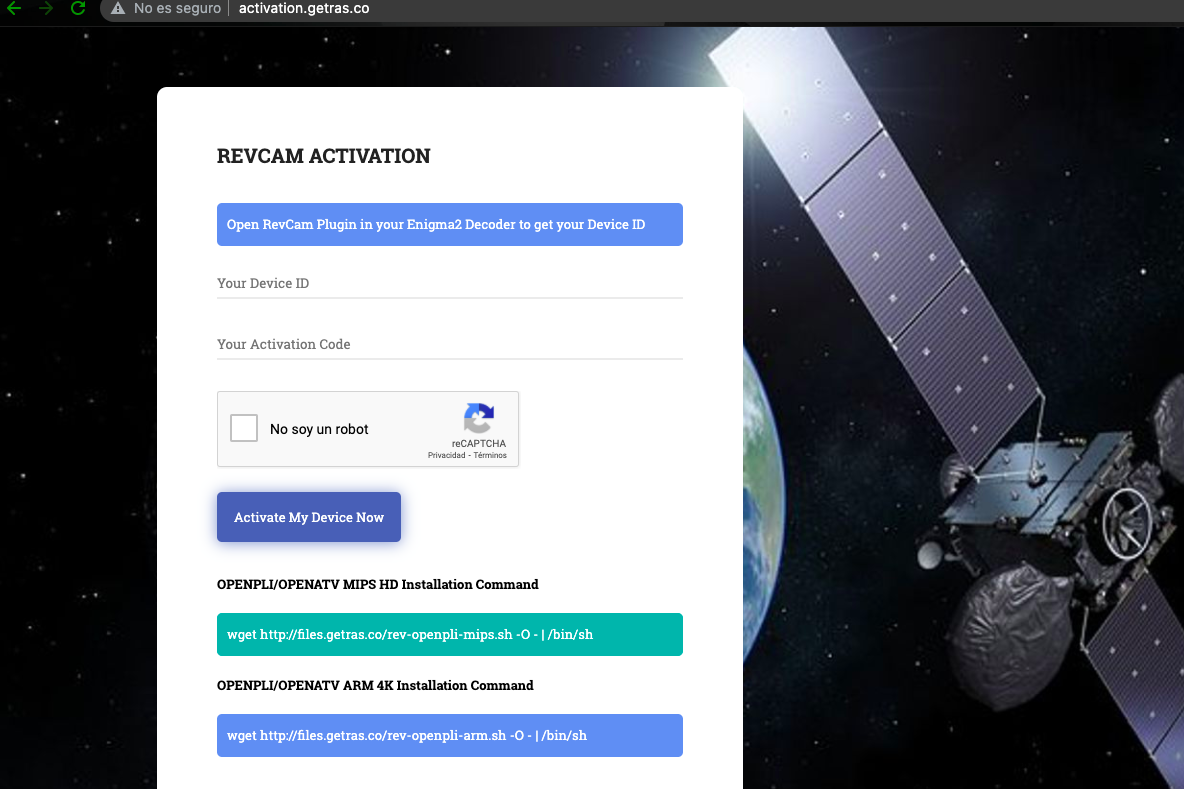Click the OPENPLI/OPENATV ARM 4K heading
This screenshot has width=1184, height=789.
click(375, 685)
